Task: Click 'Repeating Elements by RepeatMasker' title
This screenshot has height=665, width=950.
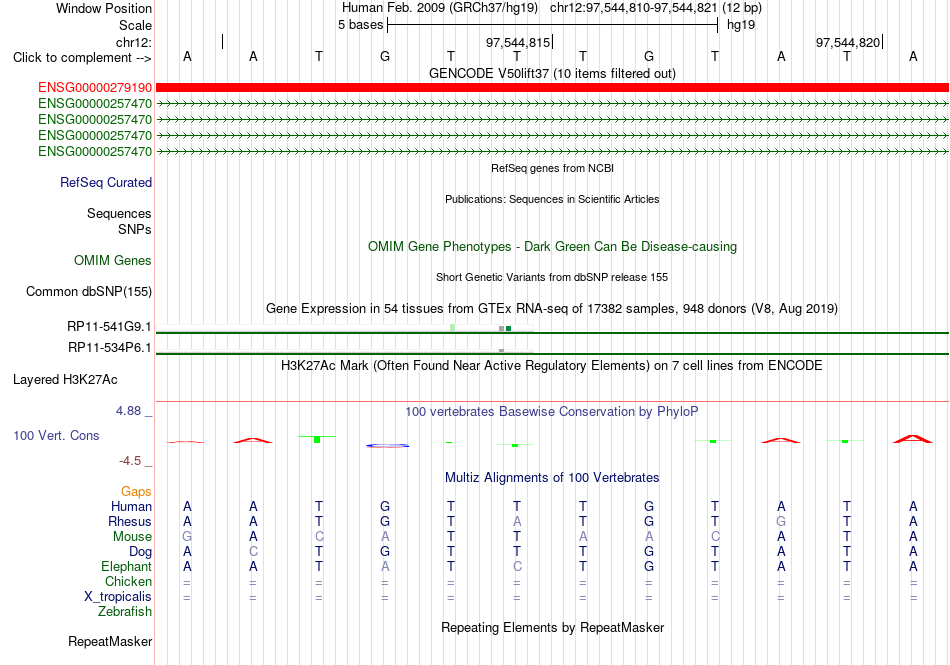Action: coord(552,627)
